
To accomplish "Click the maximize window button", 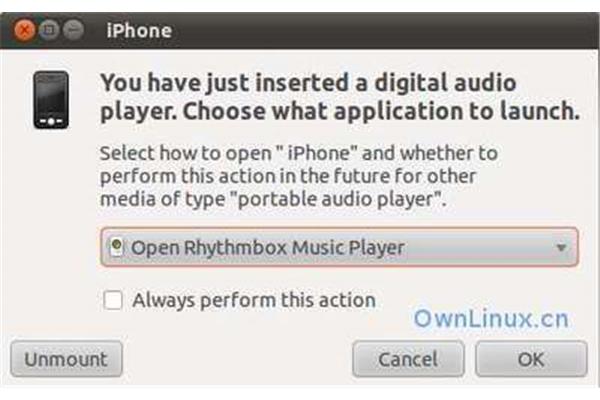I will click(49, 30).
